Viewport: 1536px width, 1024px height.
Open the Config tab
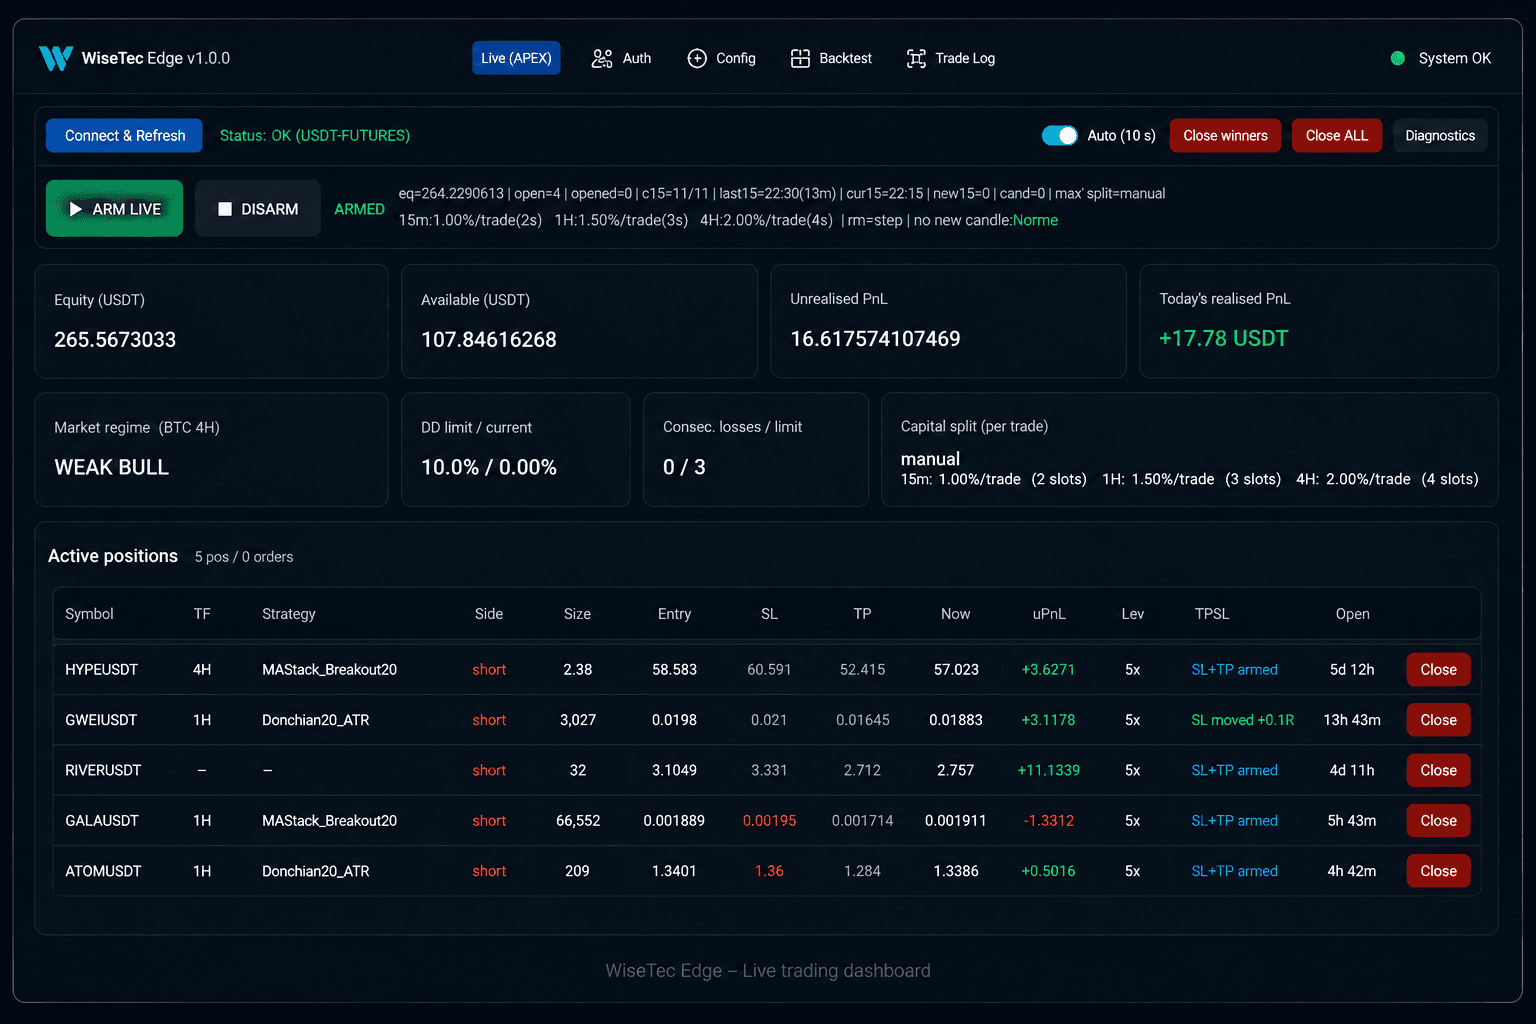pos(722,58)
